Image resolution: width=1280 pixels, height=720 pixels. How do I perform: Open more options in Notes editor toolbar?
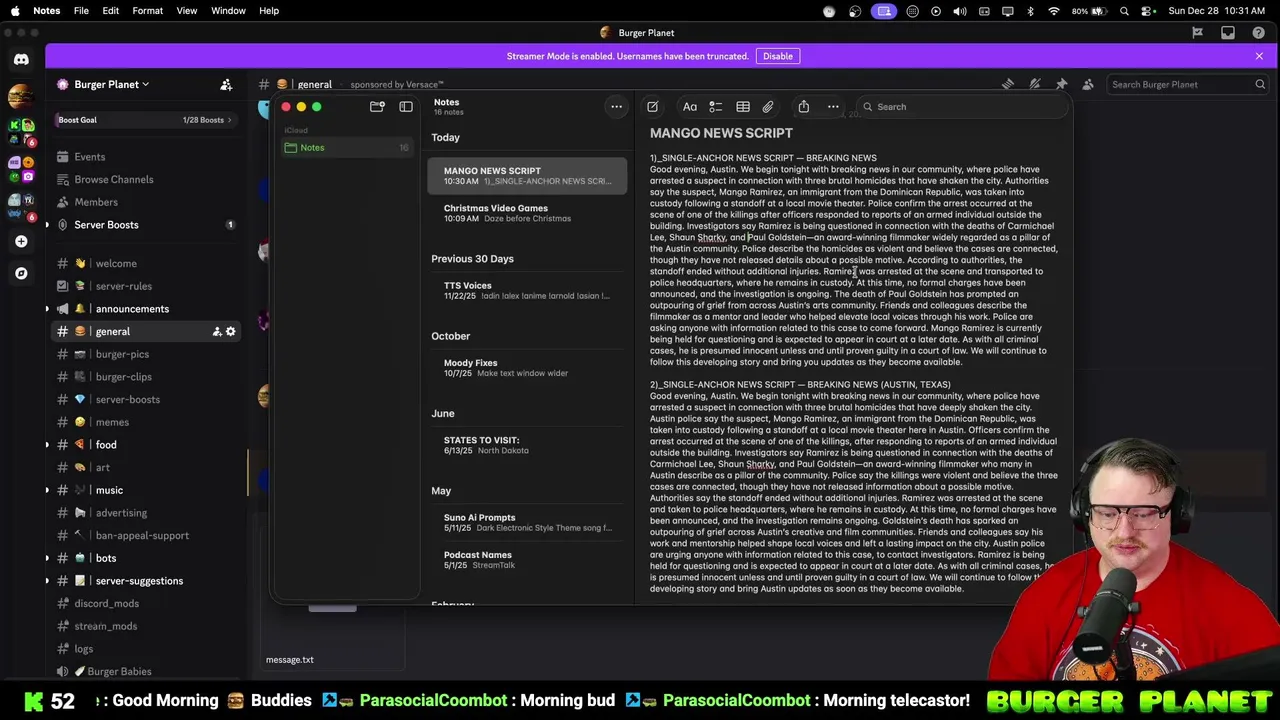pos(833,107)
